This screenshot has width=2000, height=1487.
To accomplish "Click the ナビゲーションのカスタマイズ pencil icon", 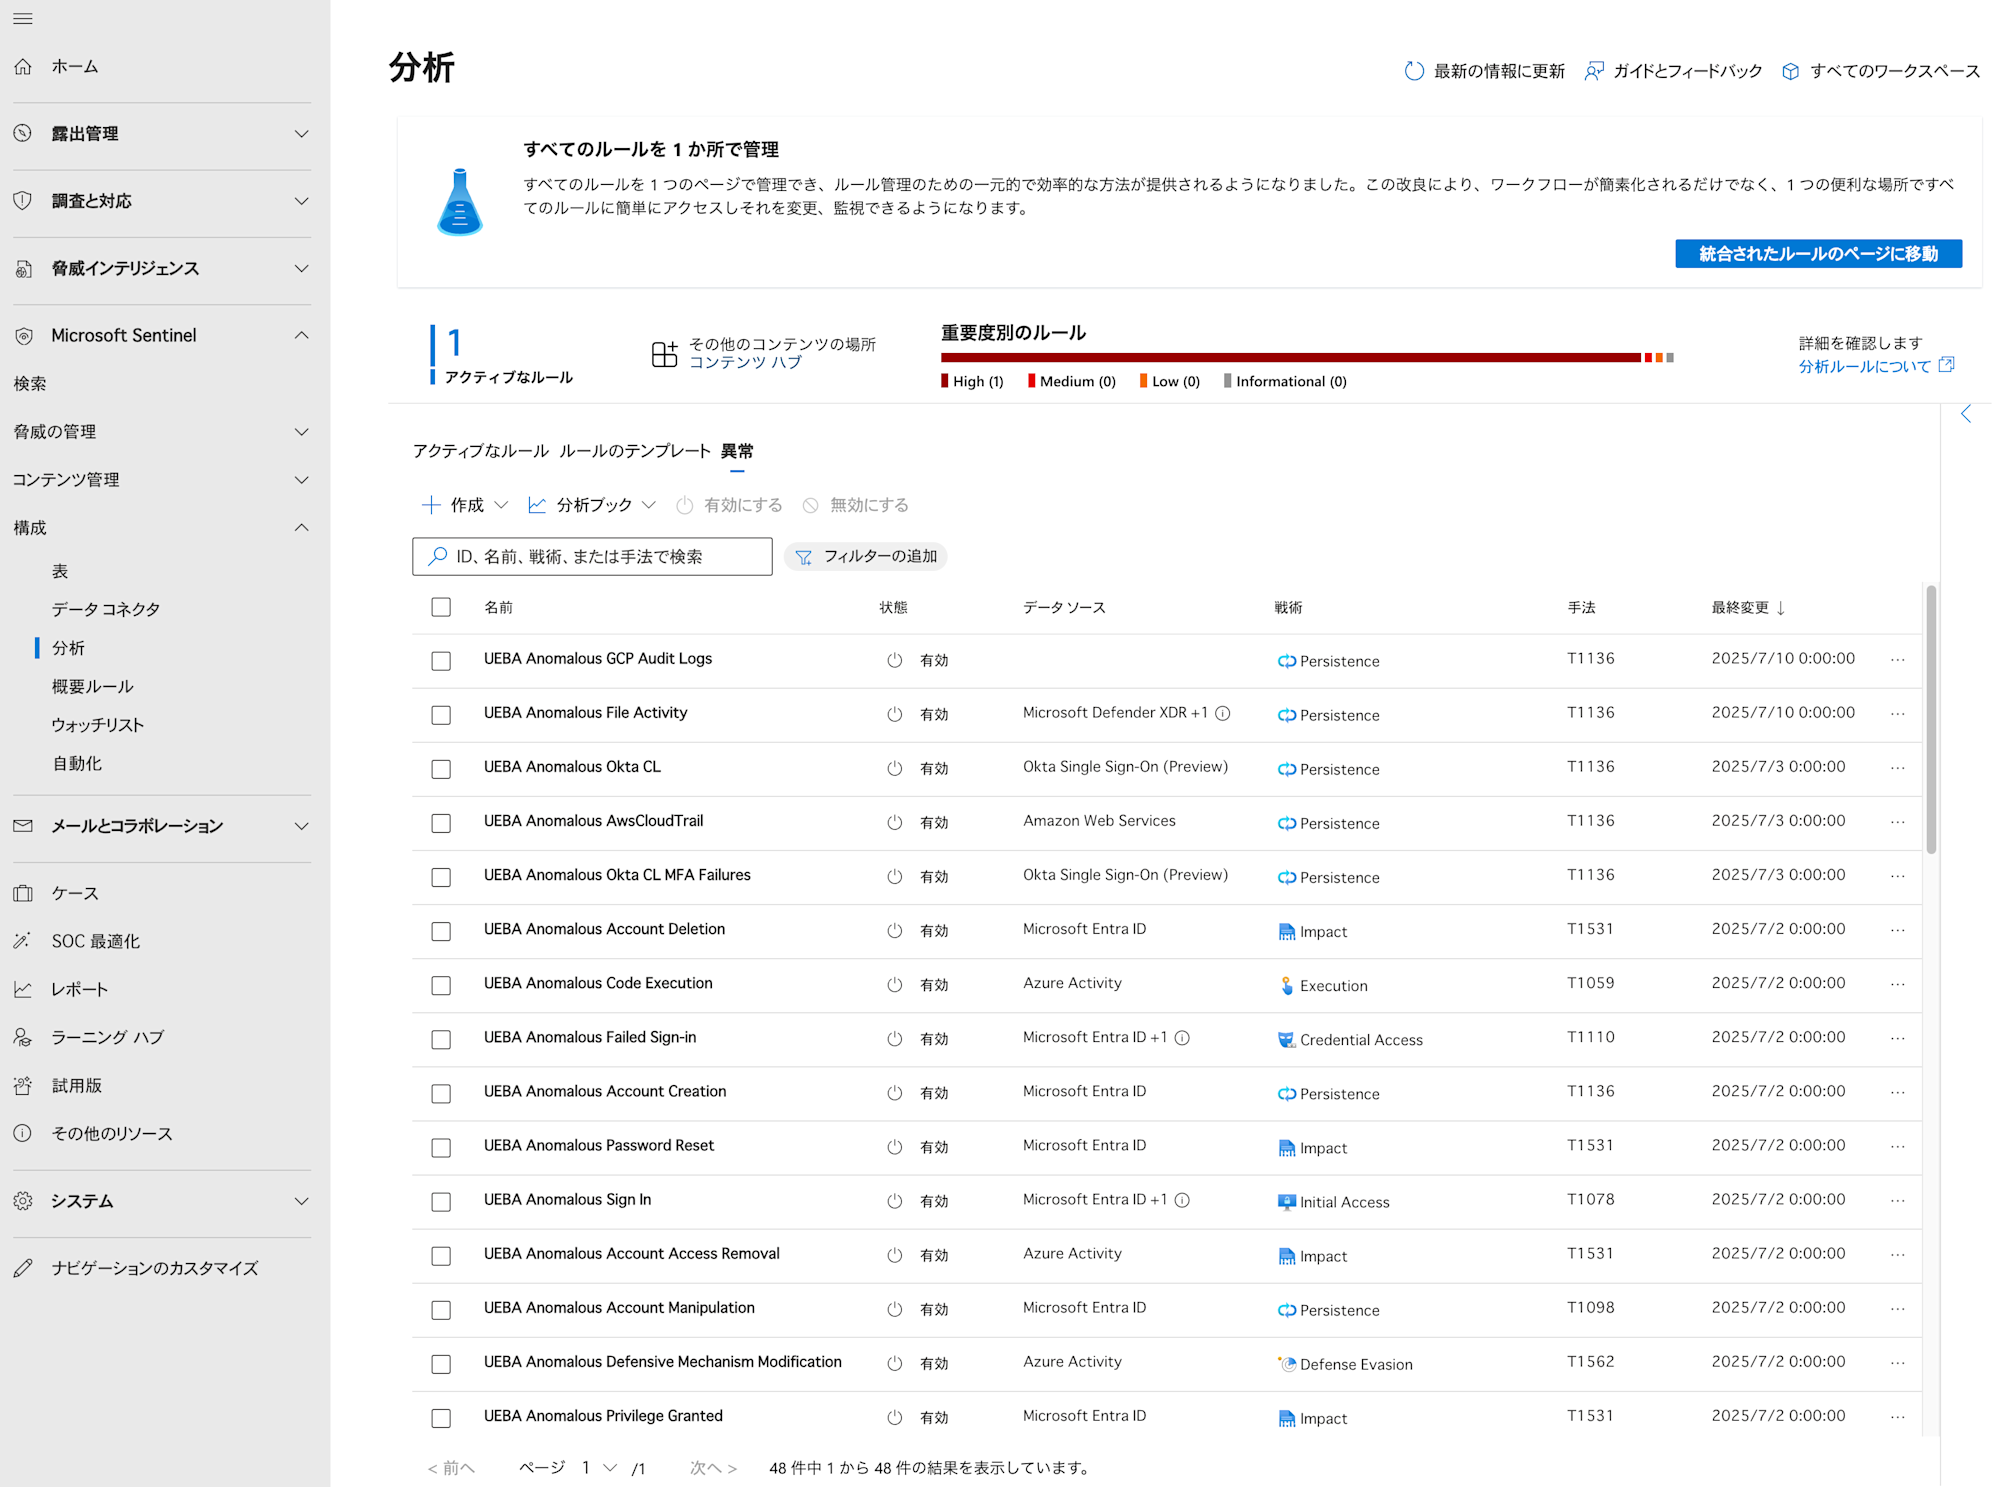I will tap(23, 1268).
